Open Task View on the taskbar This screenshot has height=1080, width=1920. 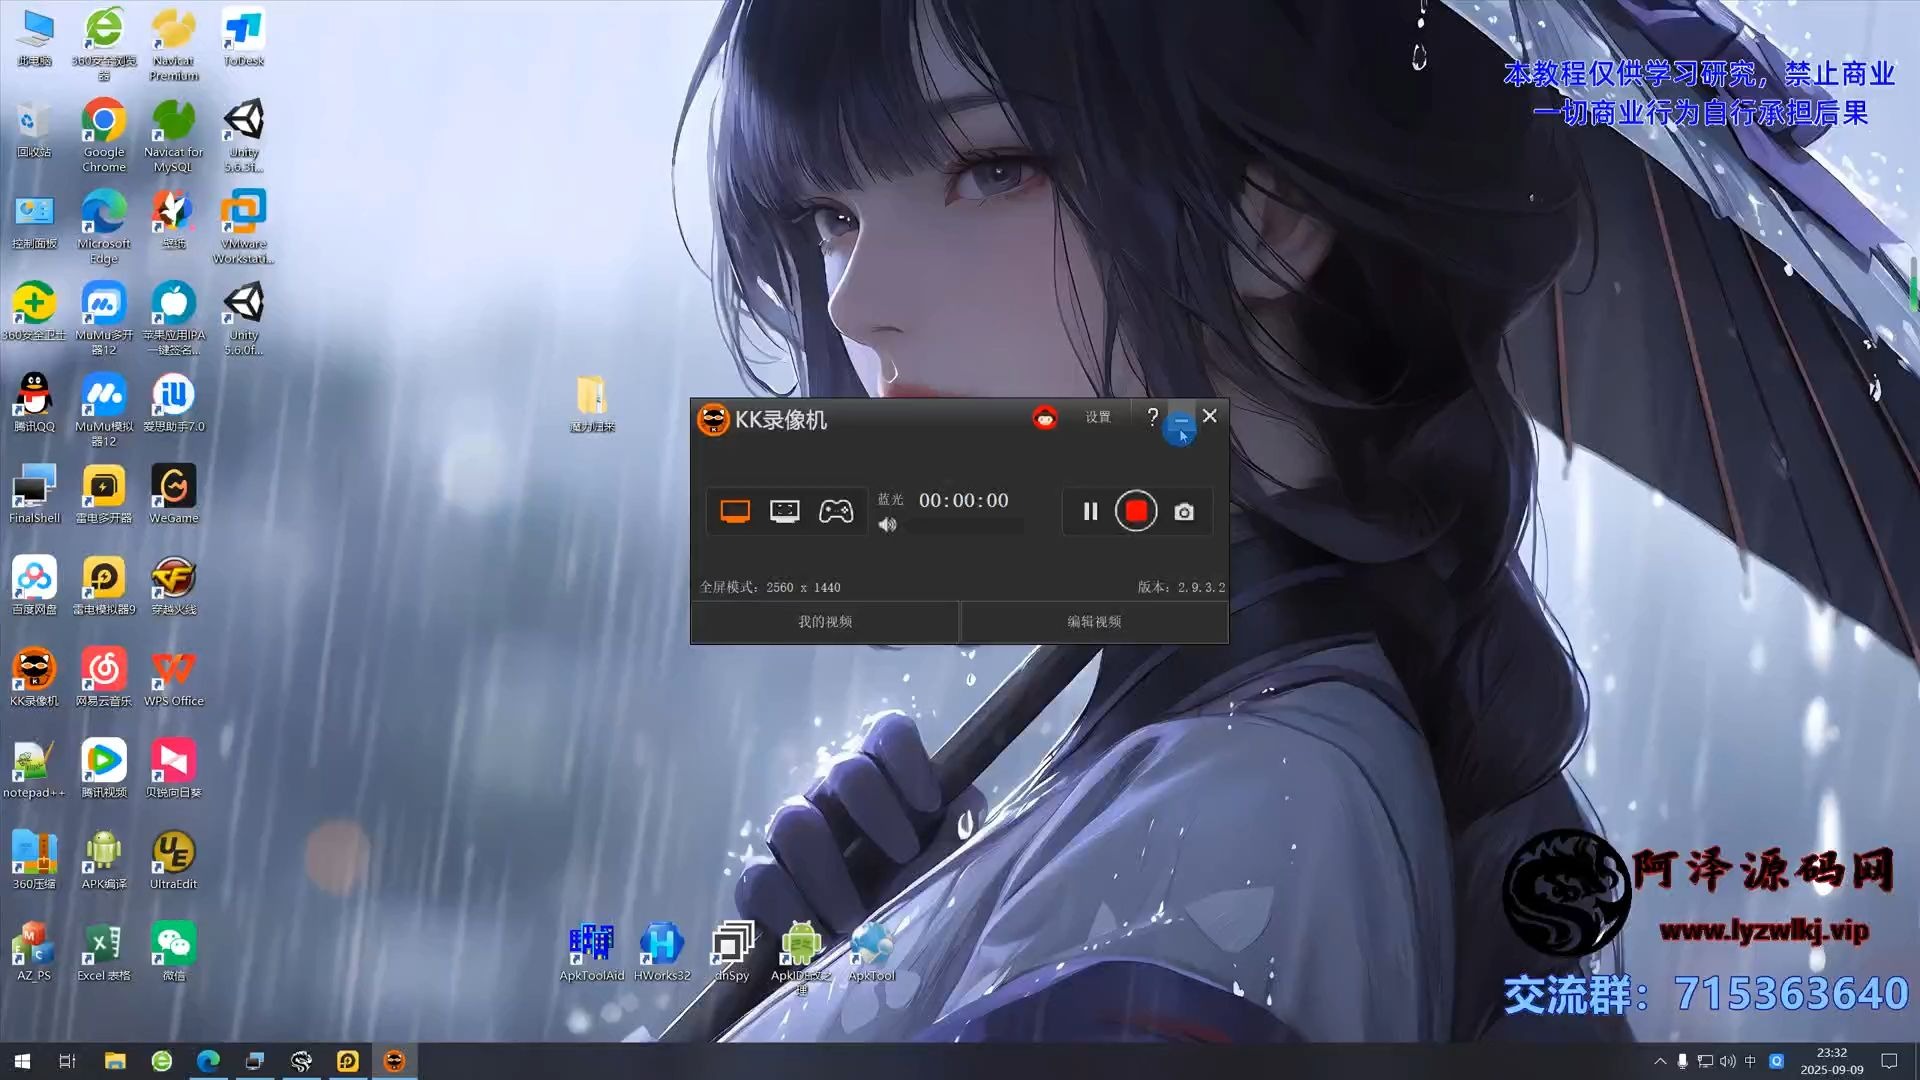point(67,1061)
